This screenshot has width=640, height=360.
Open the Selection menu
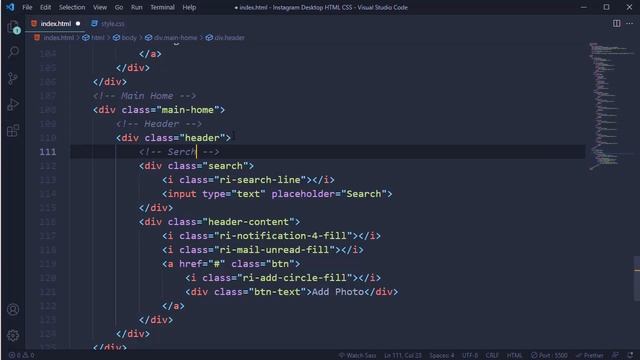pyautogui.click(x=72, y=7)
